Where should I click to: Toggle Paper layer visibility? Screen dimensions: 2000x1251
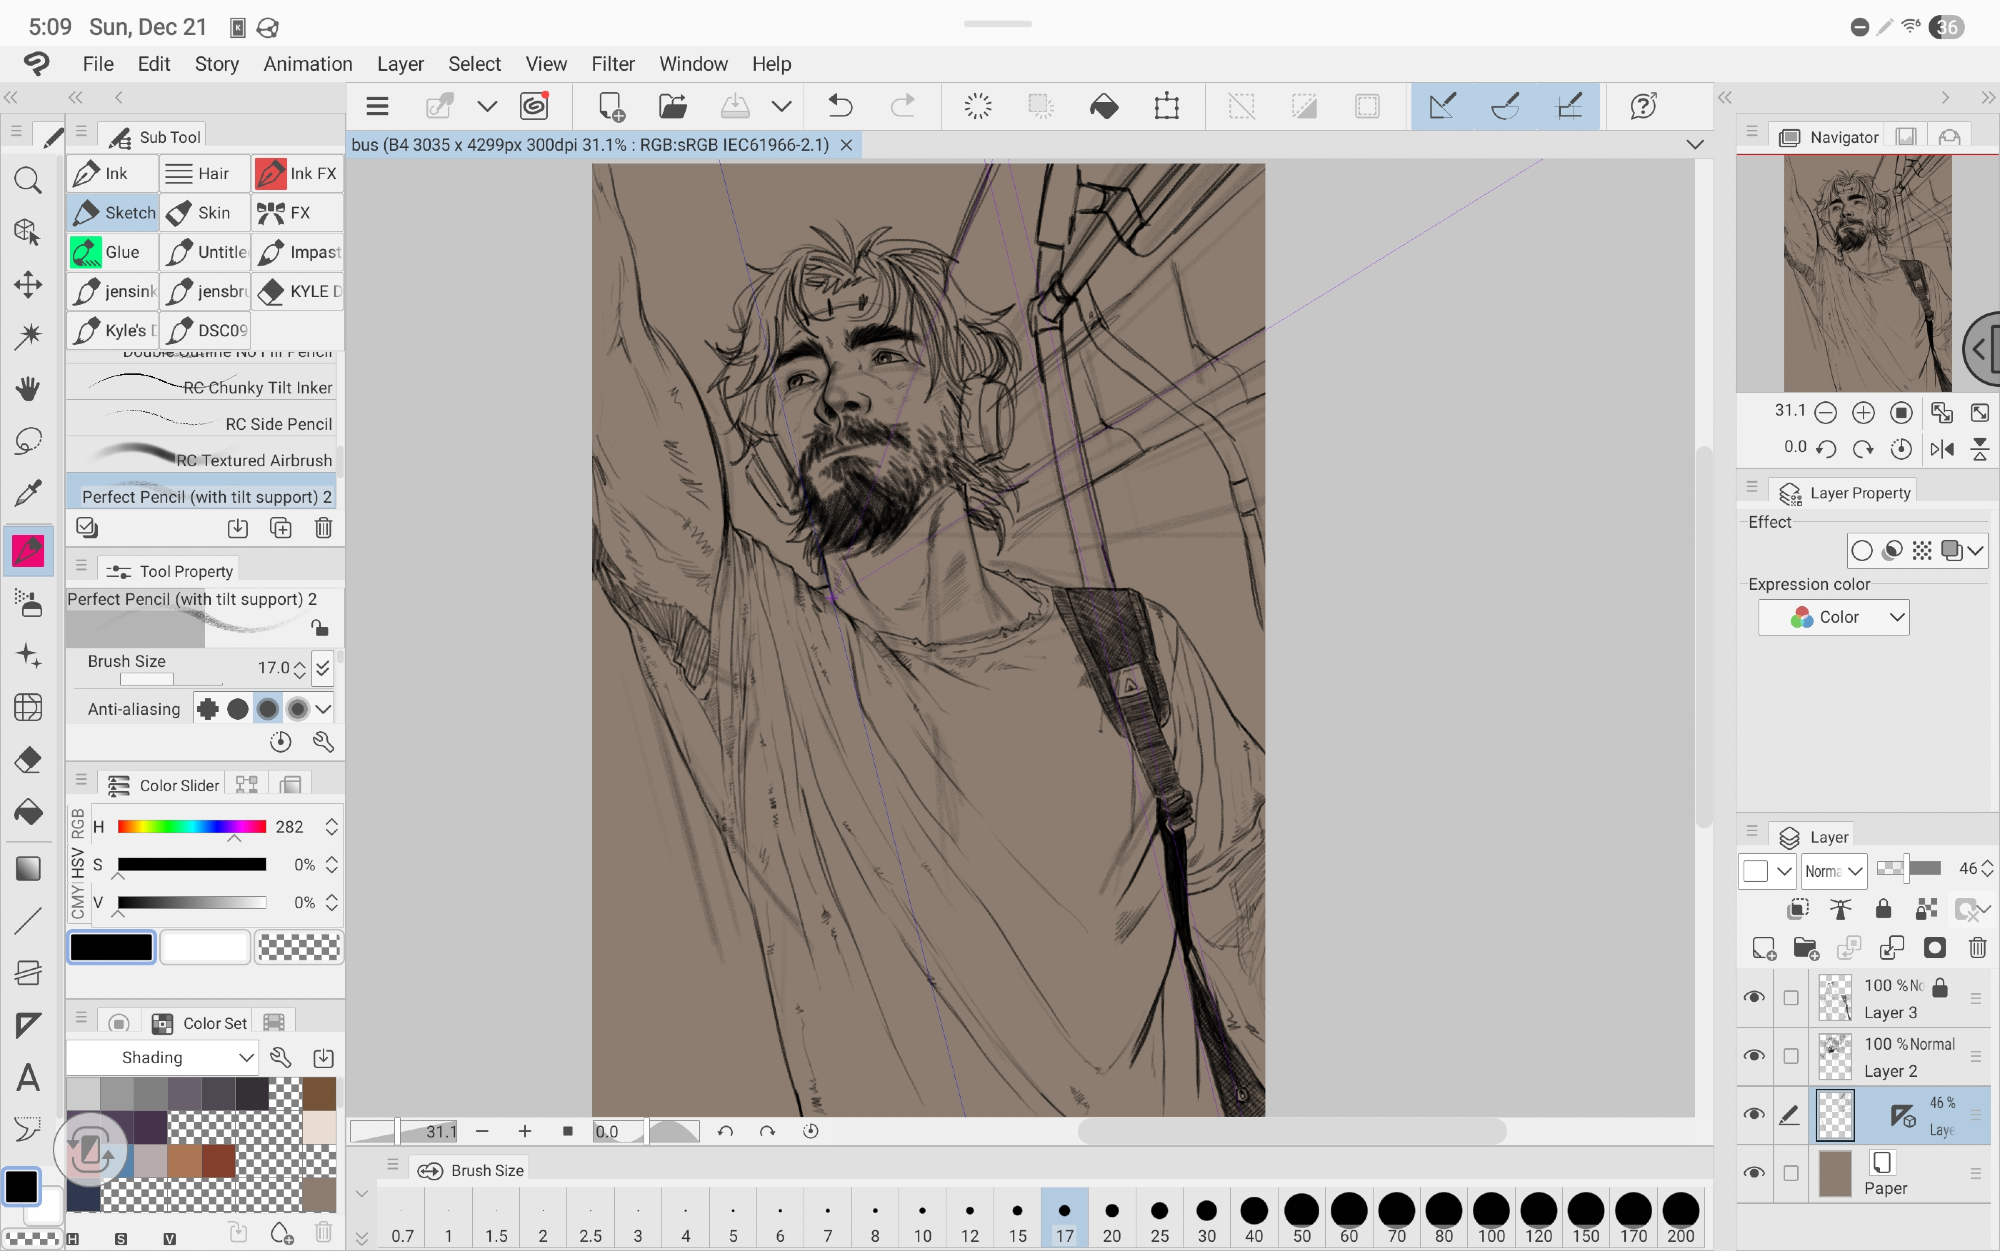tap(1754, 1173)
